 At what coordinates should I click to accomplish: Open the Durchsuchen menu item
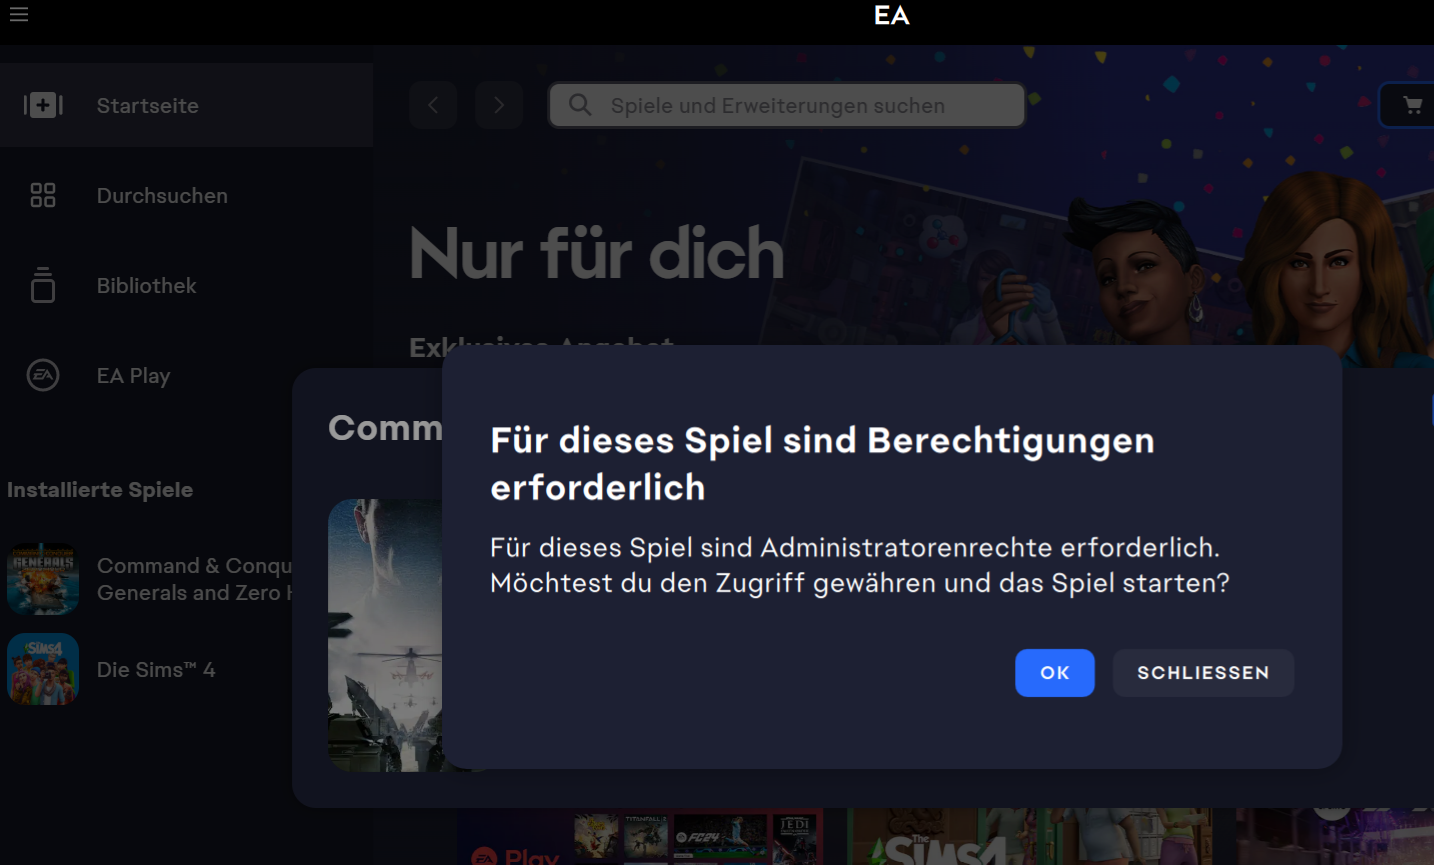pos(162,196)
